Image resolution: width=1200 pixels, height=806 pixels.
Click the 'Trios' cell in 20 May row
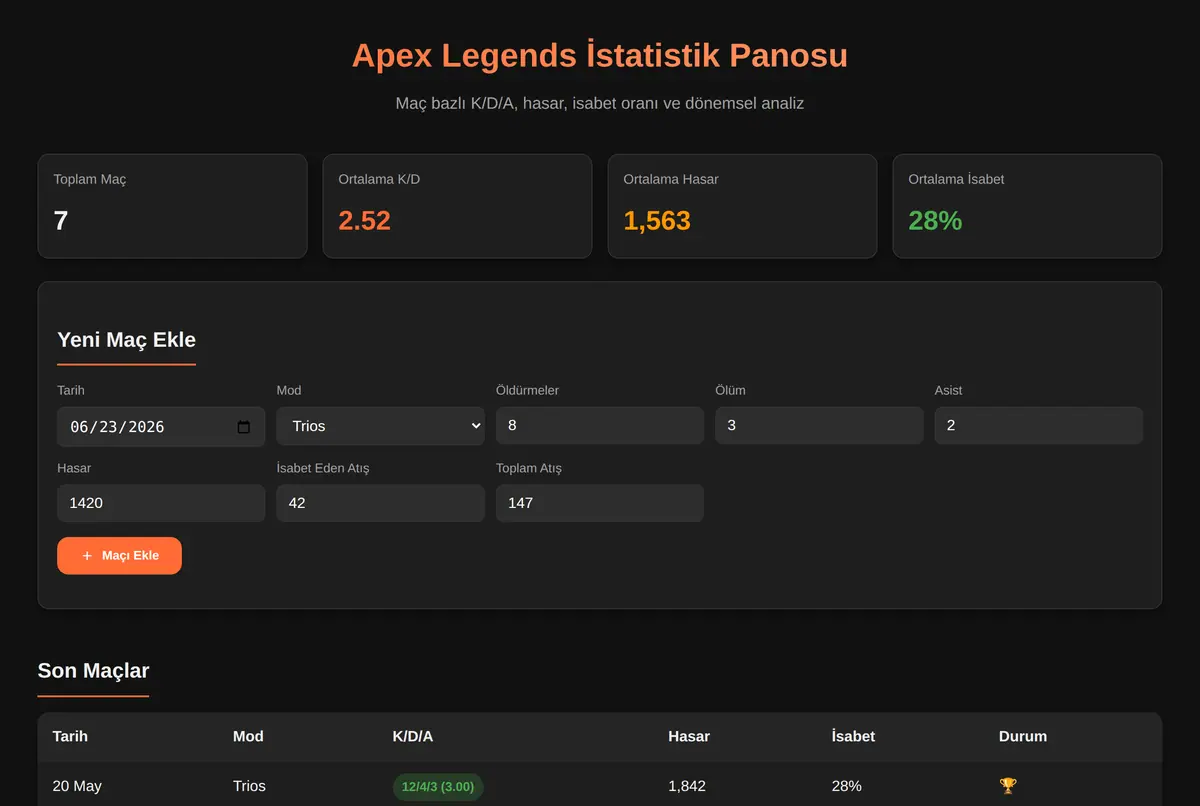(249, 786)
